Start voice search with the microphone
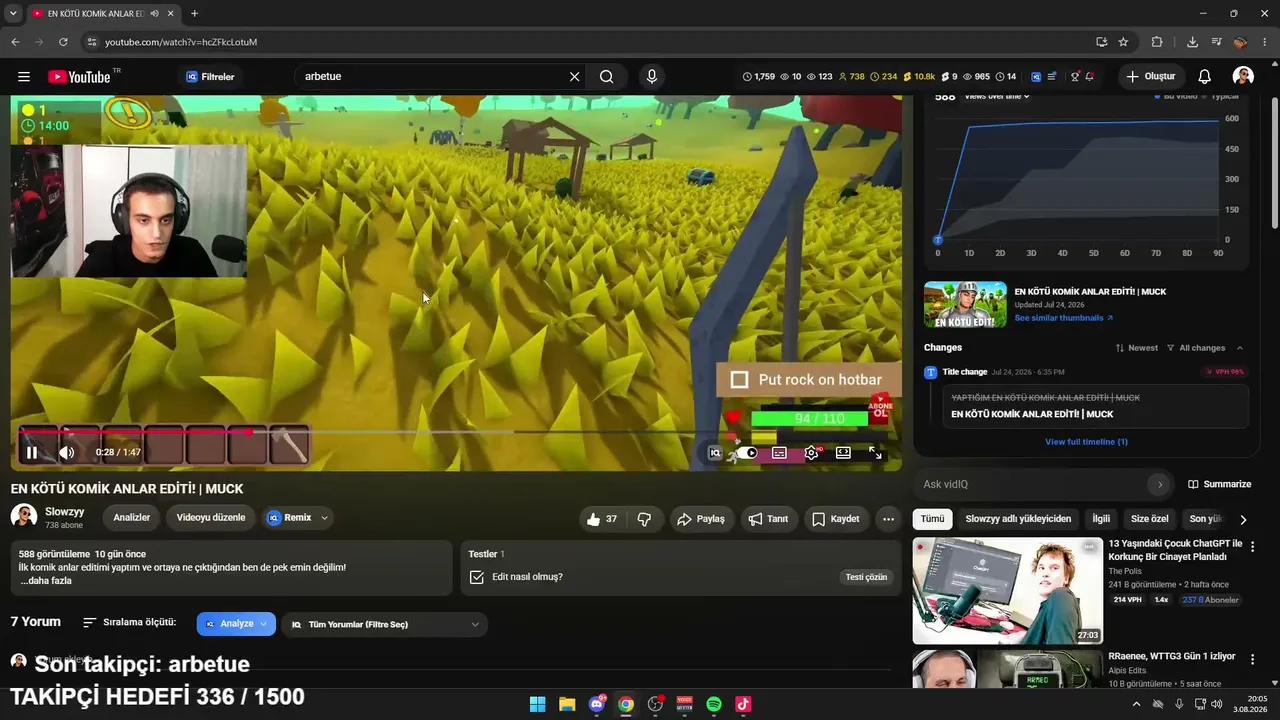The image size is (1280, 720). [652, 77]
